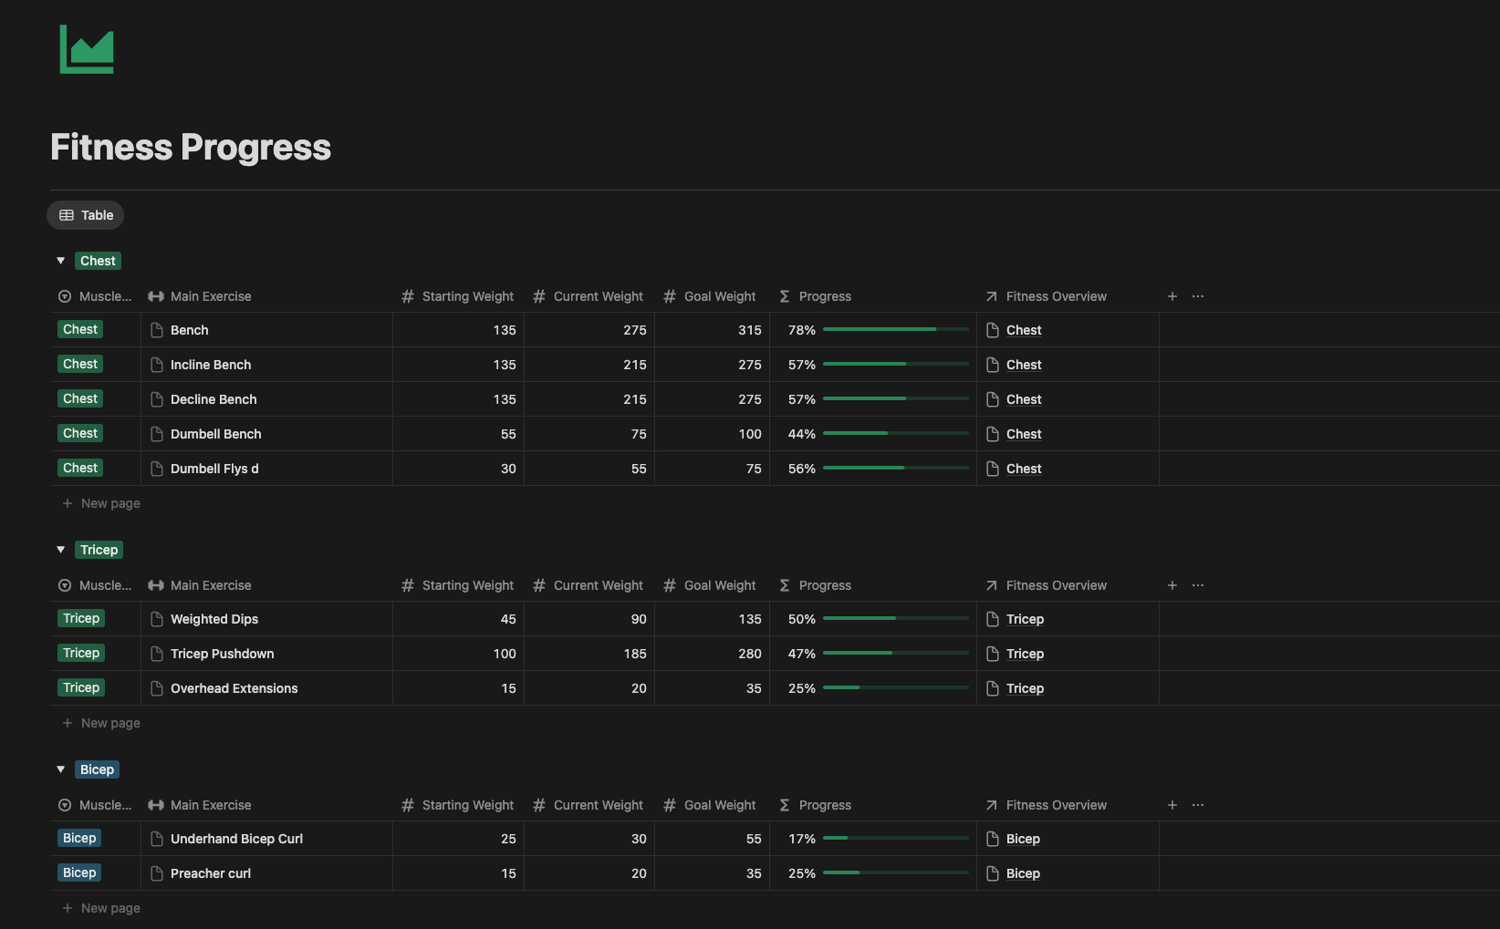This screenshot has width=1500, height=929.
Task: Click the Dumbell Bench page icon
Action: (157, 434)
